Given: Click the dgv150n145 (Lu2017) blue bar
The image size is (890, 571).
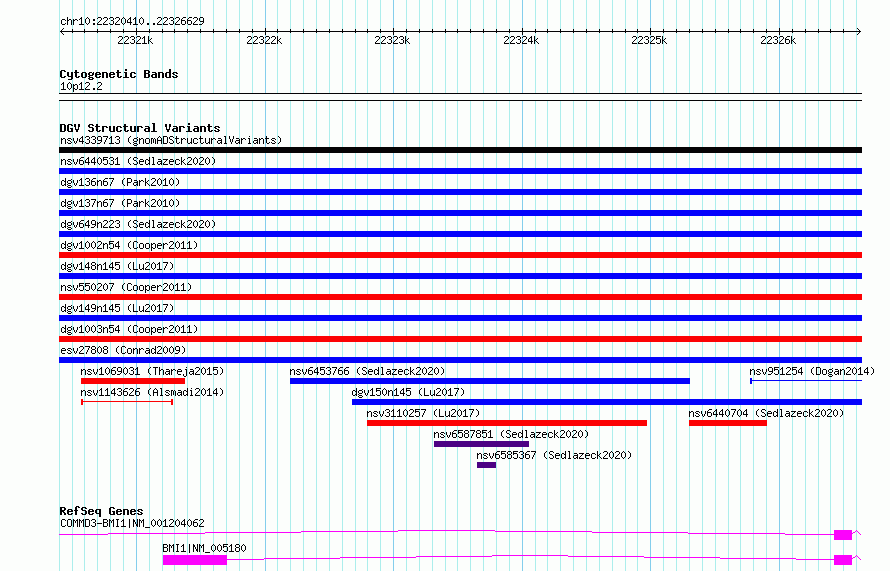Looking at the screenshot, I should tap(607, 402).
